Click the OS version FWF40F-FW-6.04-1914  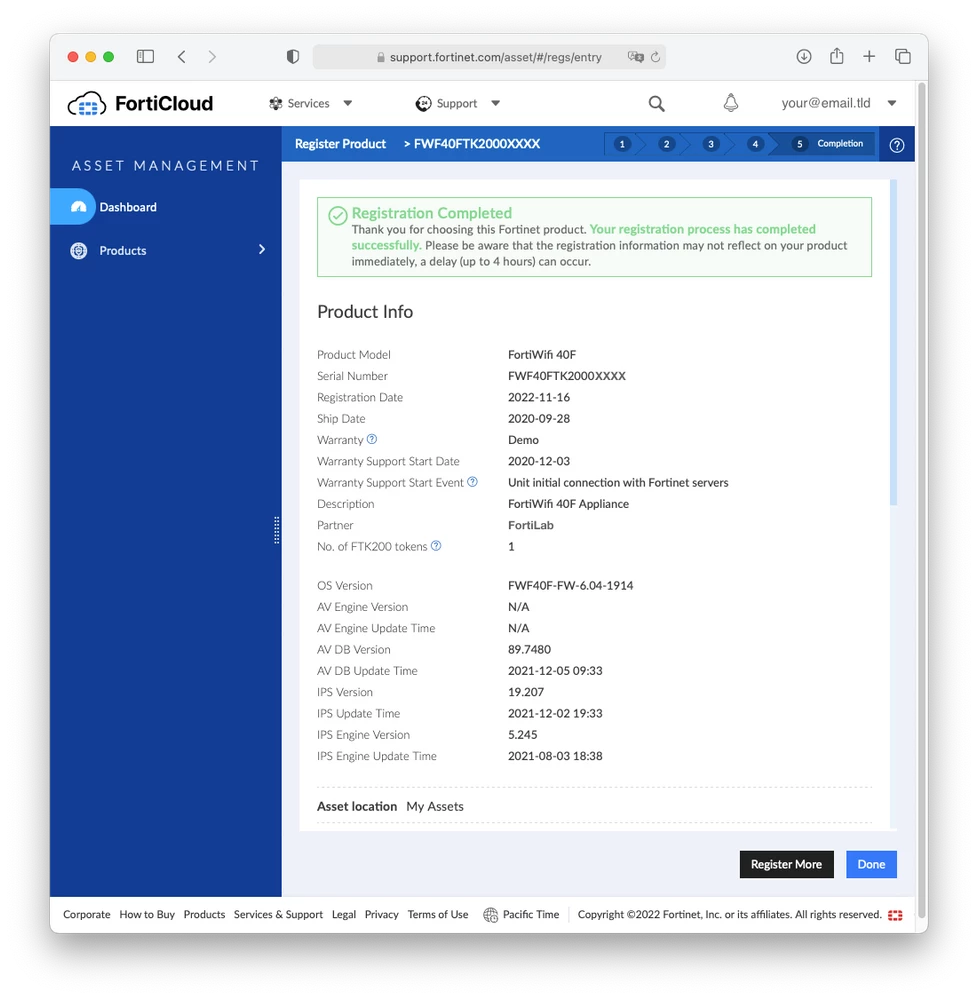tap(570, 585)
